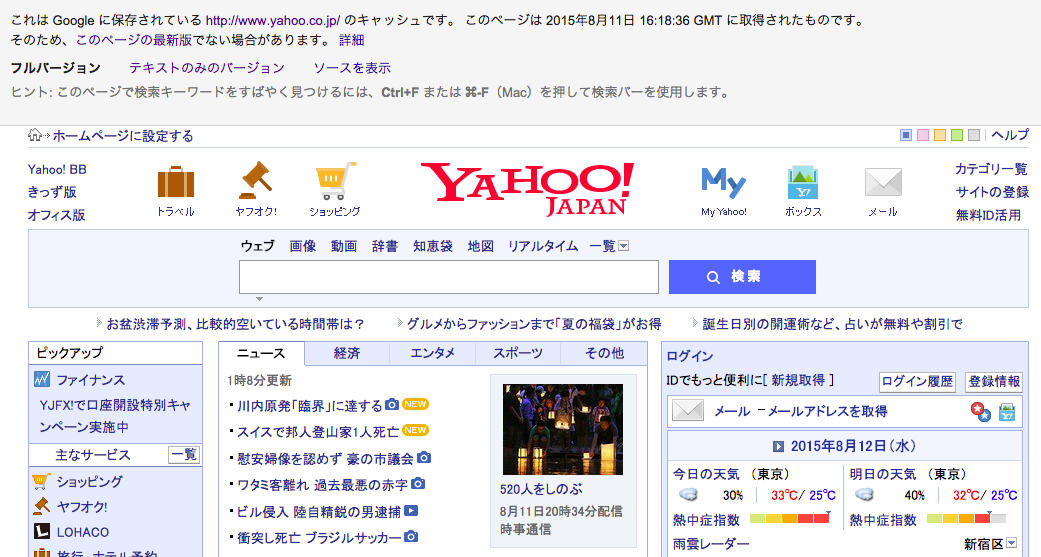Click the 雨雲レーダー link
Screen dimensions: 1041x557
711,544
